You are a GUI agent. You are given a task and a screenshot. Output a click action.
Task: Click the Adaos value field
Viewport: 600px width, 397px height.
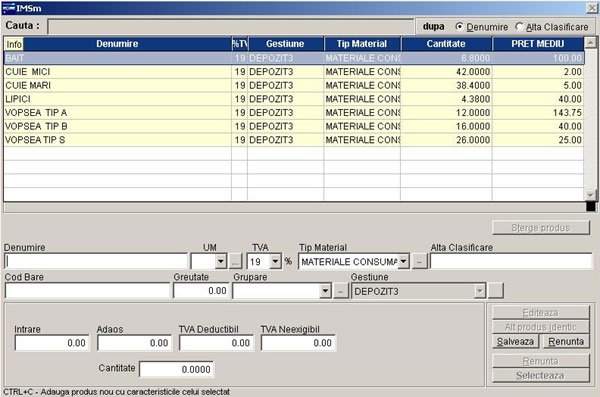click(134, 343)
